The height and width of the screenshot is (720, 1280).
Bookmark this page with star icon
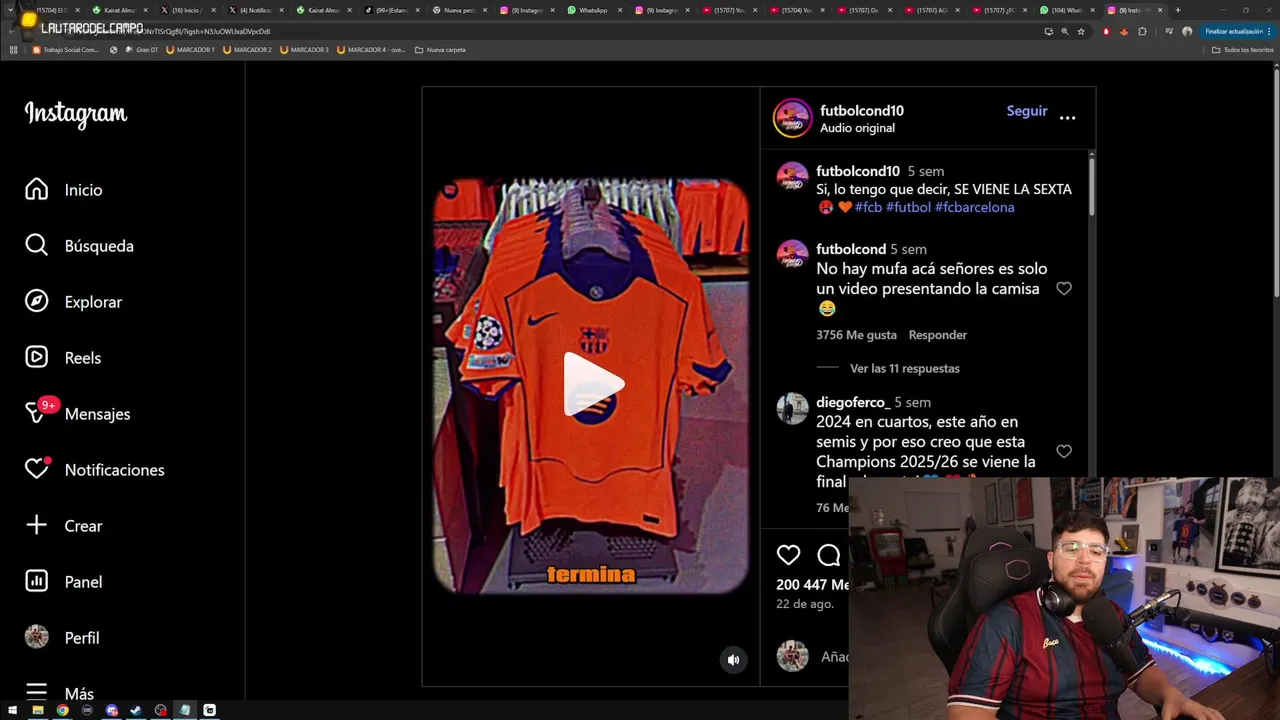[1081, 31]
